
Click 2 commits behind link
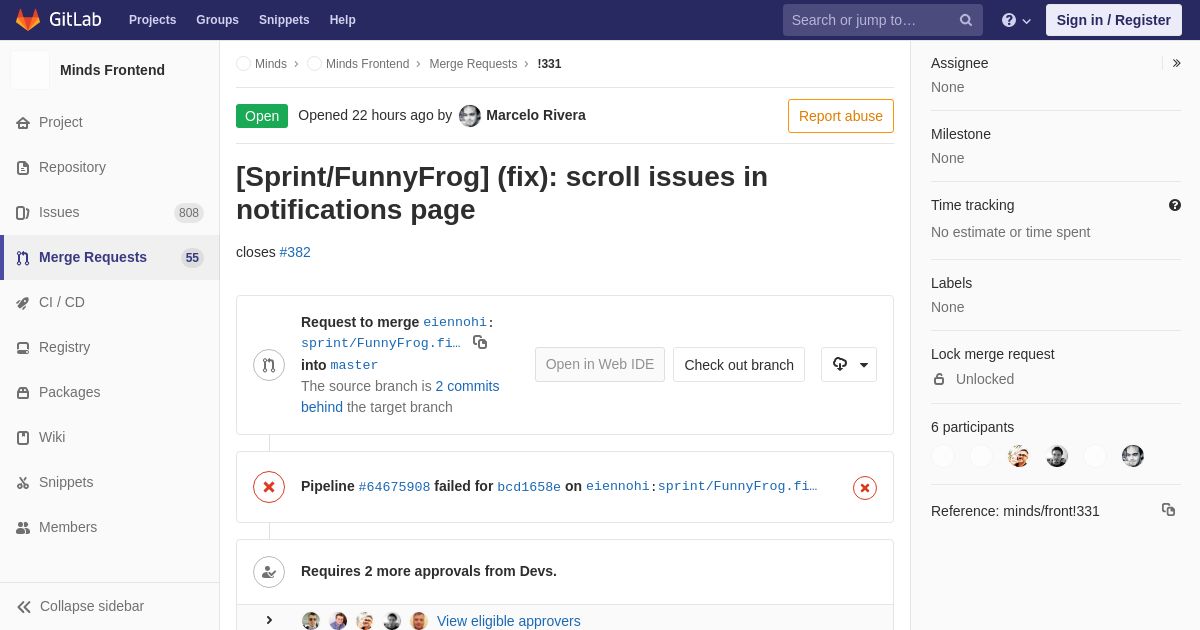tap(400, 396)
